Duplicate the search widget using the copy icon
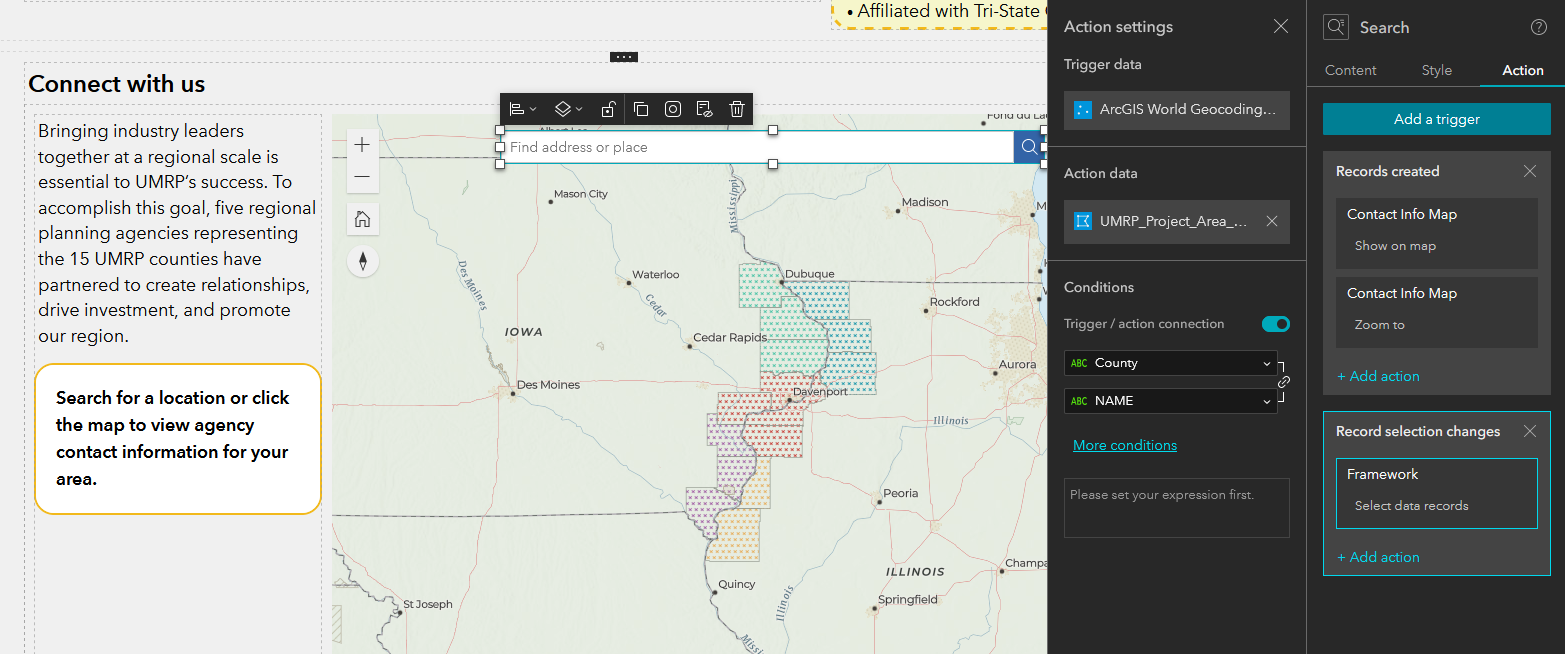This screenshot has width=1565, height=654. pyautogui.click(x=641, y=108)
